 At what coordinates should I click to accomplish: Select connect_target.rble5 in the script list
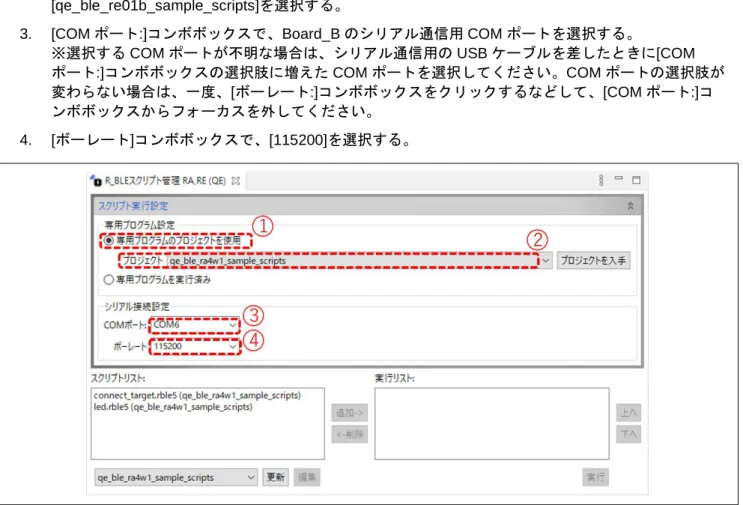pyautogui.click(x=197, y=395)
